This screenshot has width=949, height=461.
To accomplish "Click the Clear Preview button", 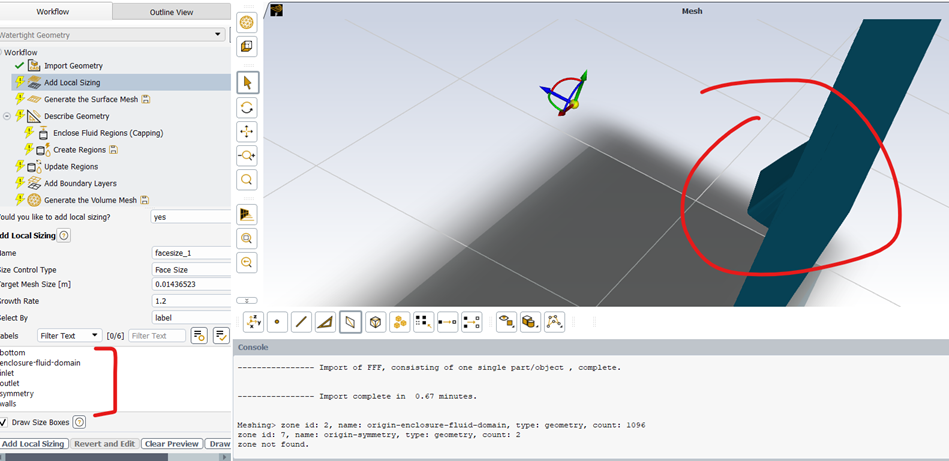I will (x=169, y=444).
